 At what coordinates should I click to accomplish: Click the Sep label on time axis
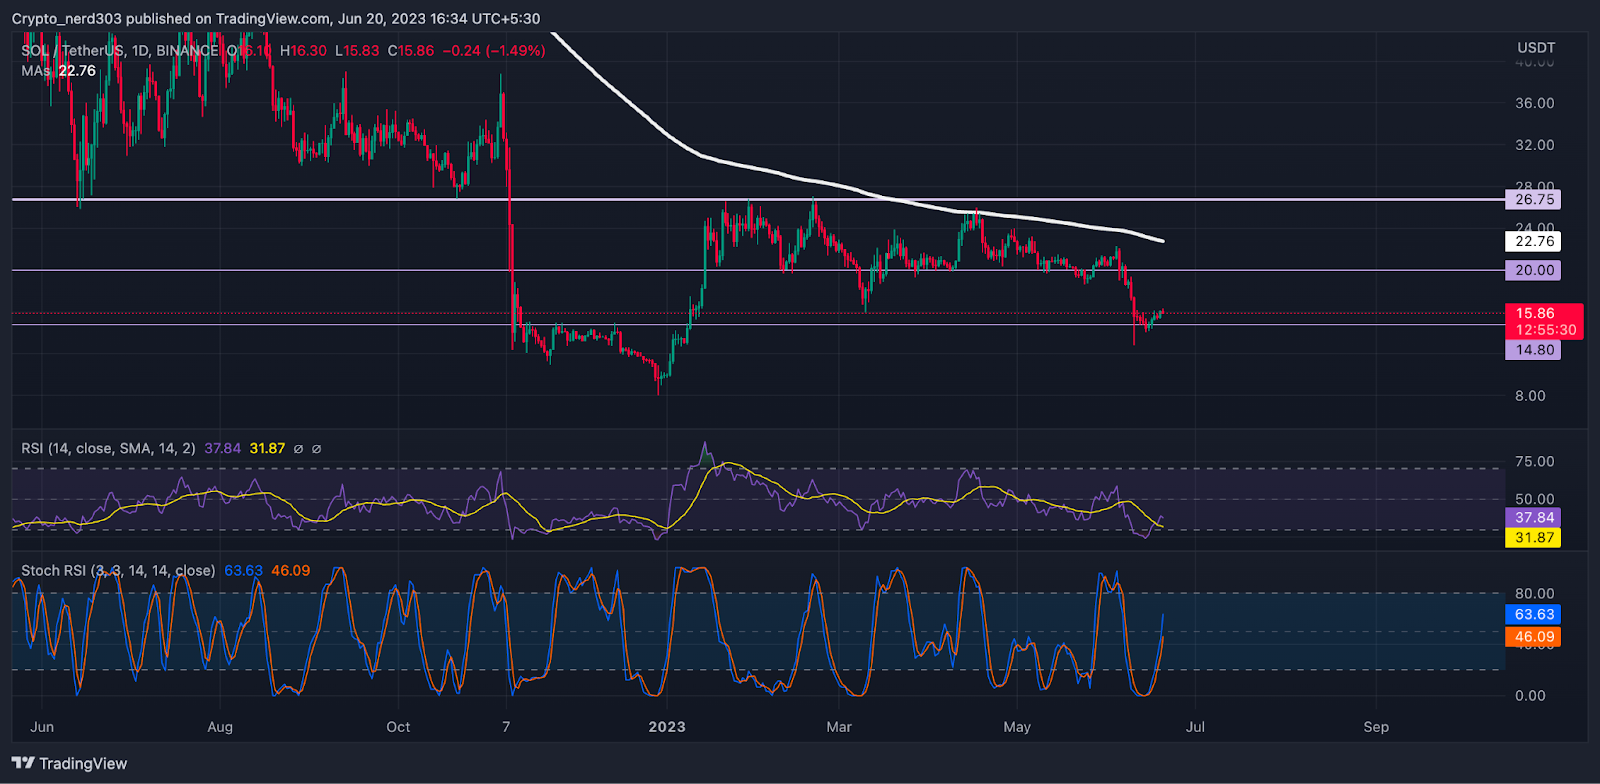coord(1376,727)
